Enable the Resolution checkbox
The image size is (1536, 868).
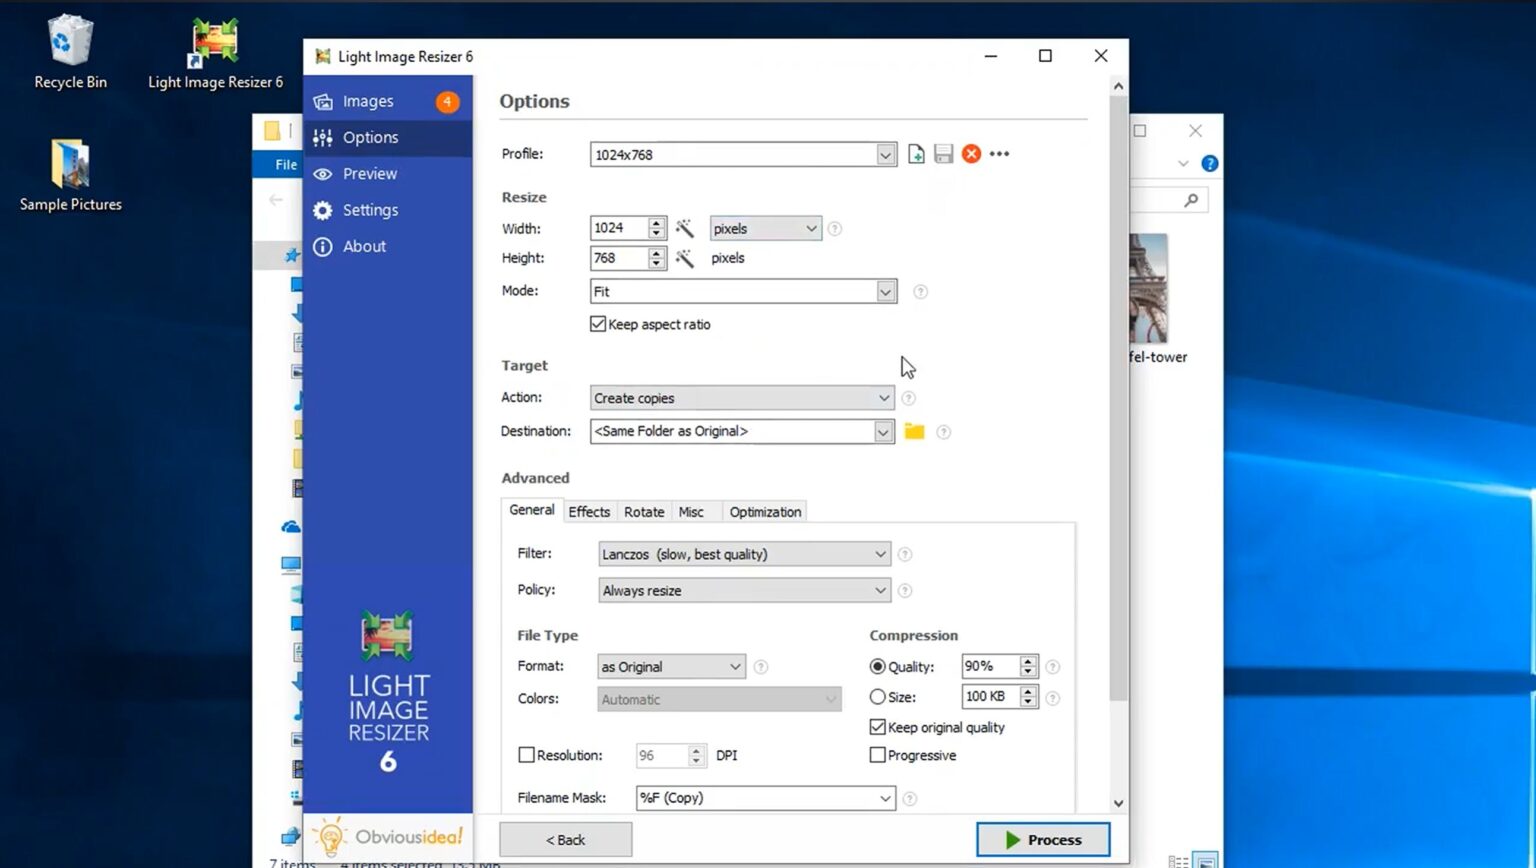(526, 755)
